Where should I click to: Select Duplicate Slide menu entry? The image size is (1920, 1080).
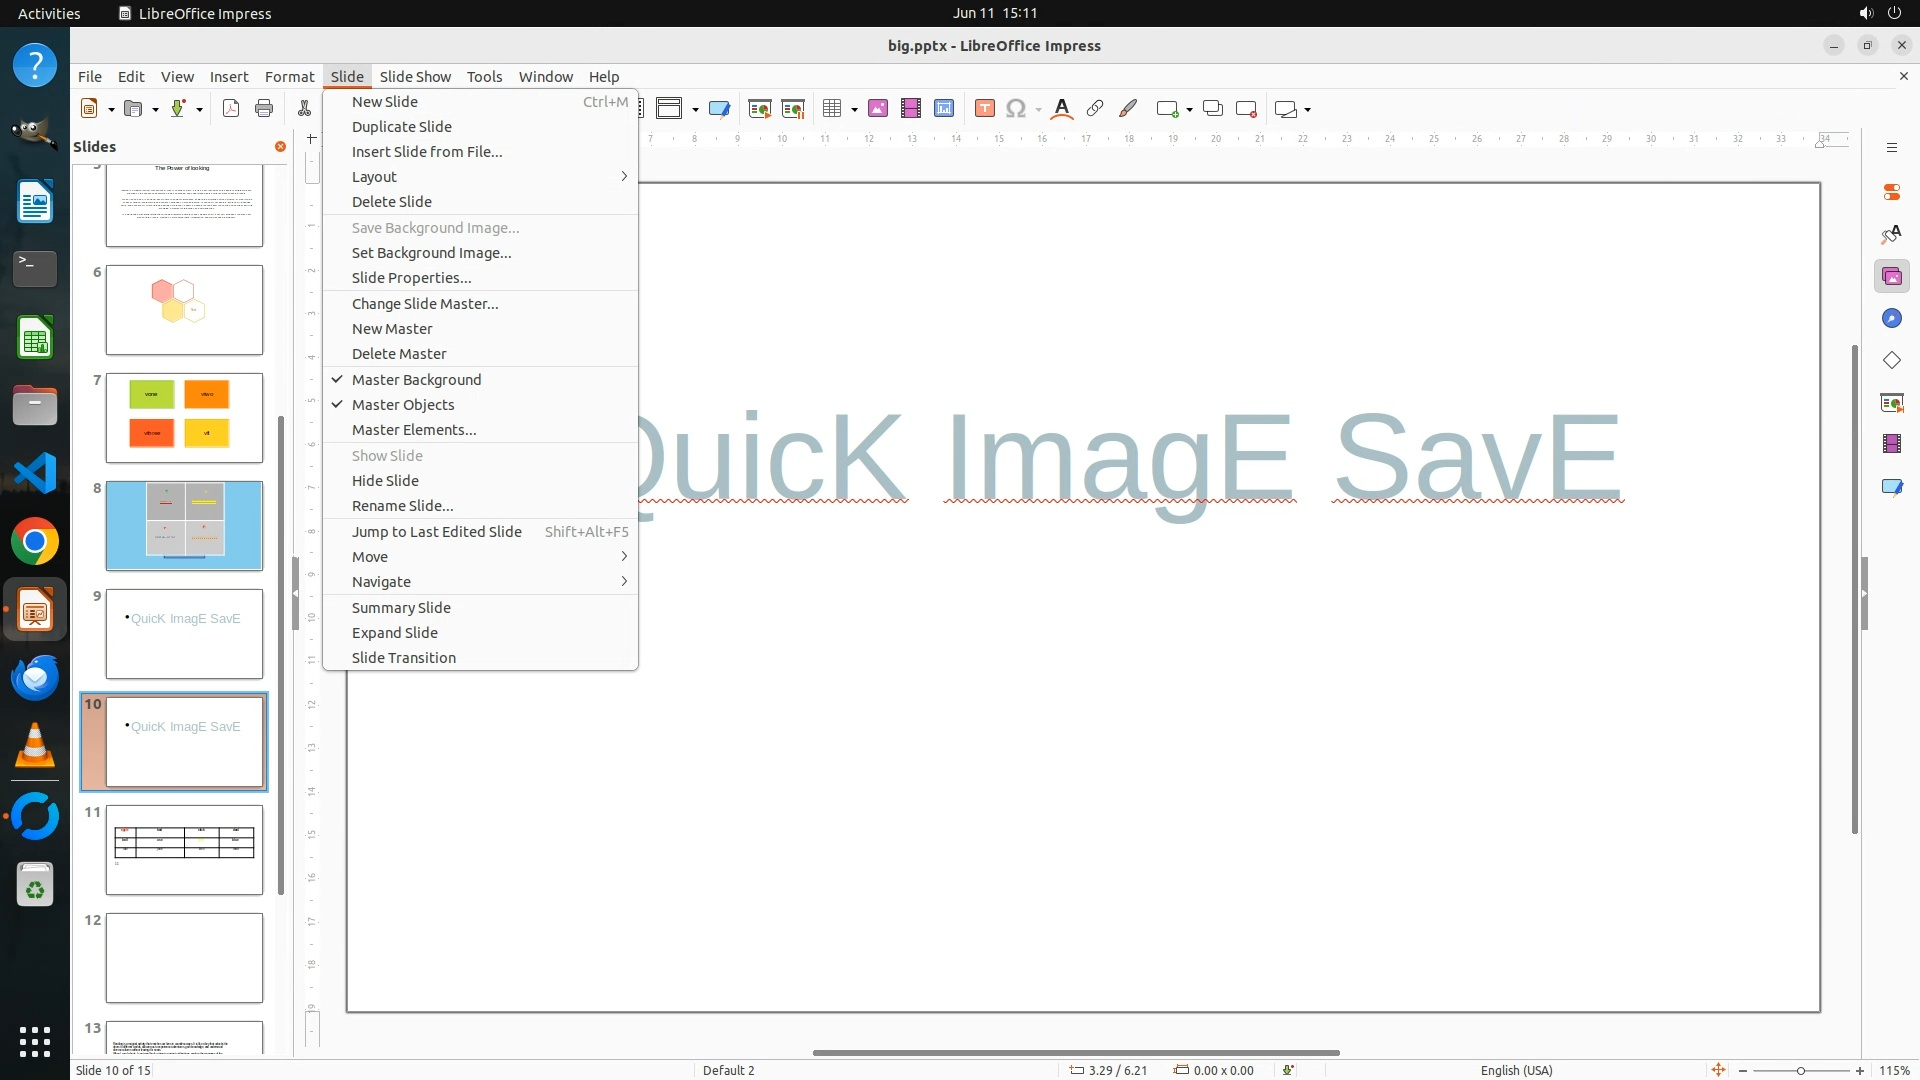click(401, 127)
